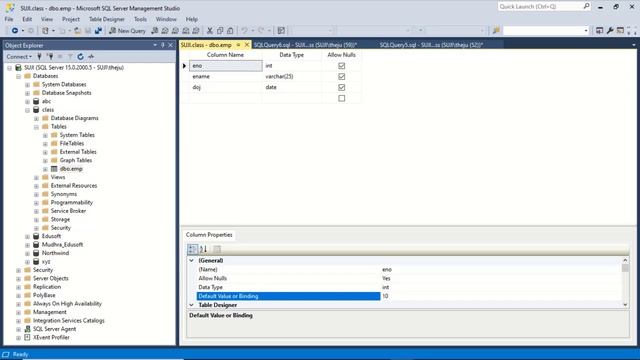Screen dimensions: 640x360
Task: Collapse the SUJI server node
Action: pyautogui.click(x=9, y=68)
